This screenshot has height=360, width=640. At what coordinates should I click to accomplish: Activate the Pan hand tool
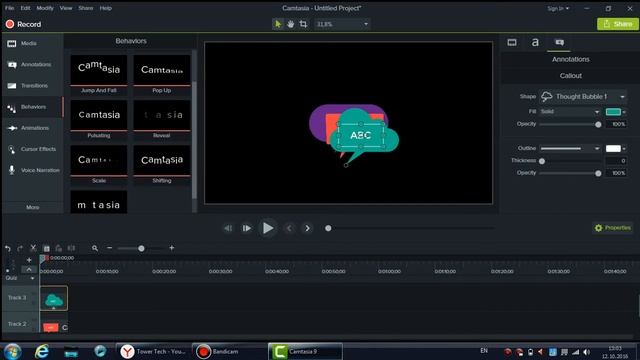[291, 24]
